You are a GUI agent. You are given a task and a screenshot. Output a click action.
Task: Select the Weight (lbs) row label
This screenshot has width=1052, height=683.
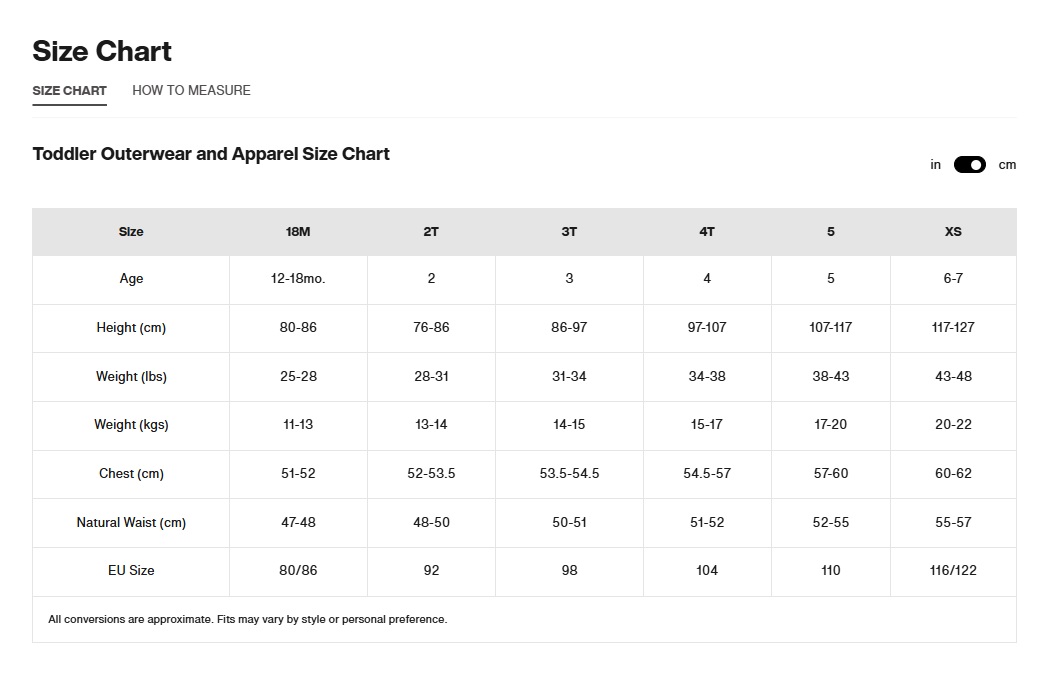click(x=131, y=377)
